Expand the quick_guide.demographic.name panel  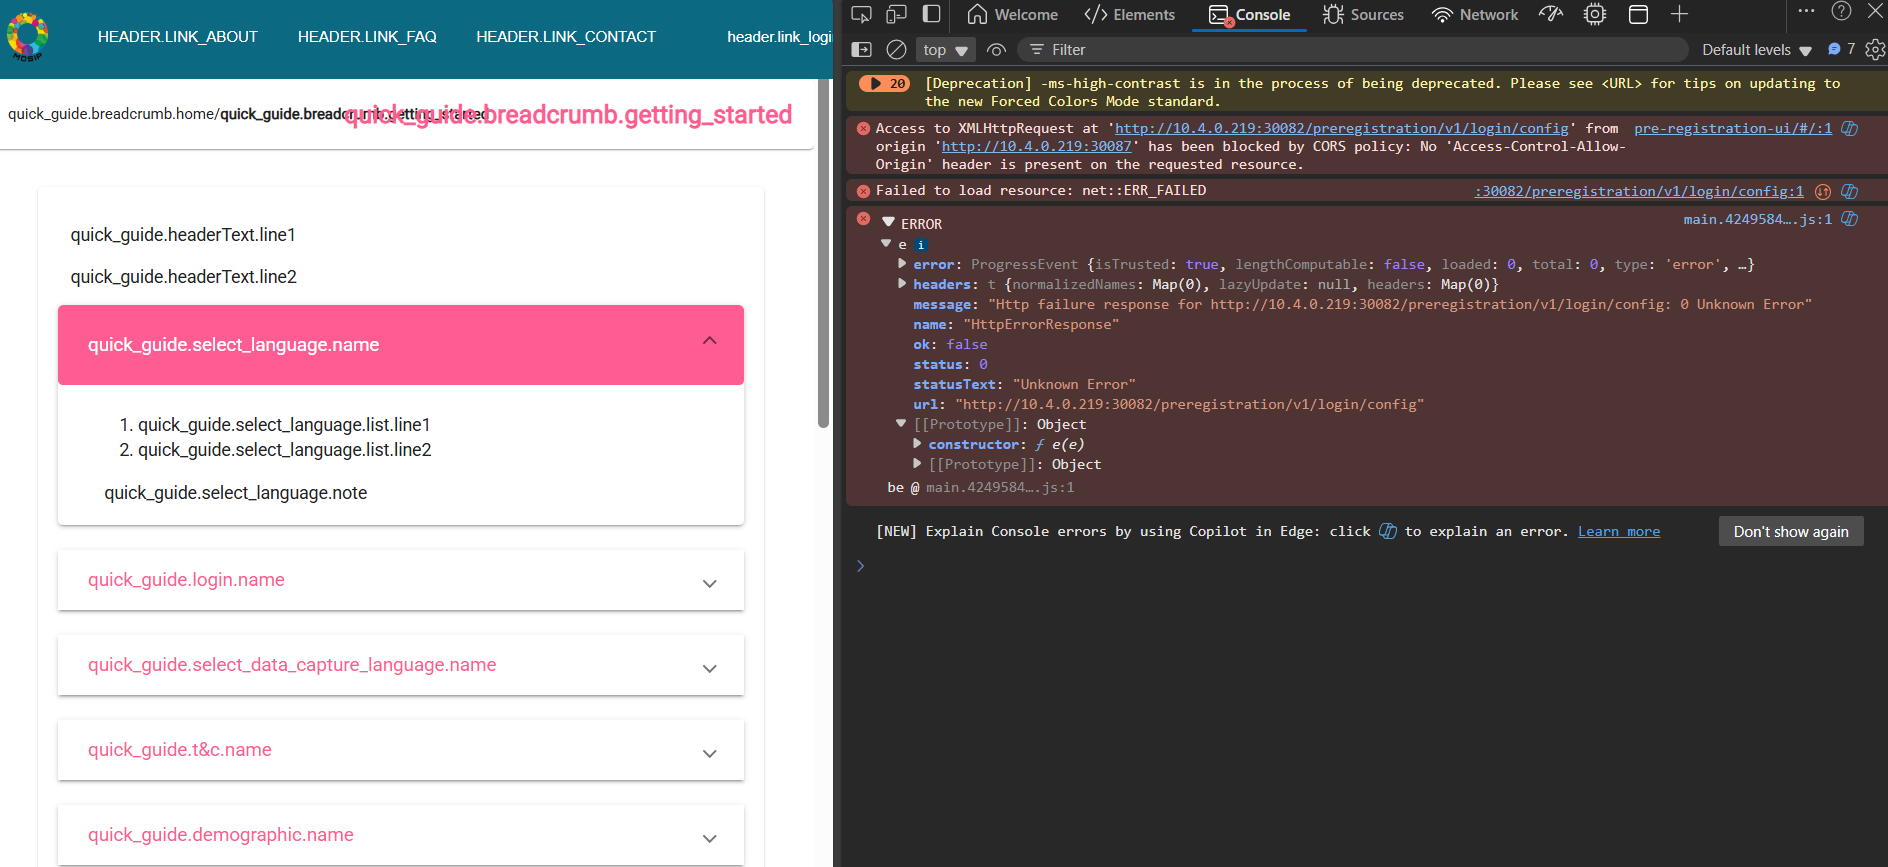[x=401, y=835]
